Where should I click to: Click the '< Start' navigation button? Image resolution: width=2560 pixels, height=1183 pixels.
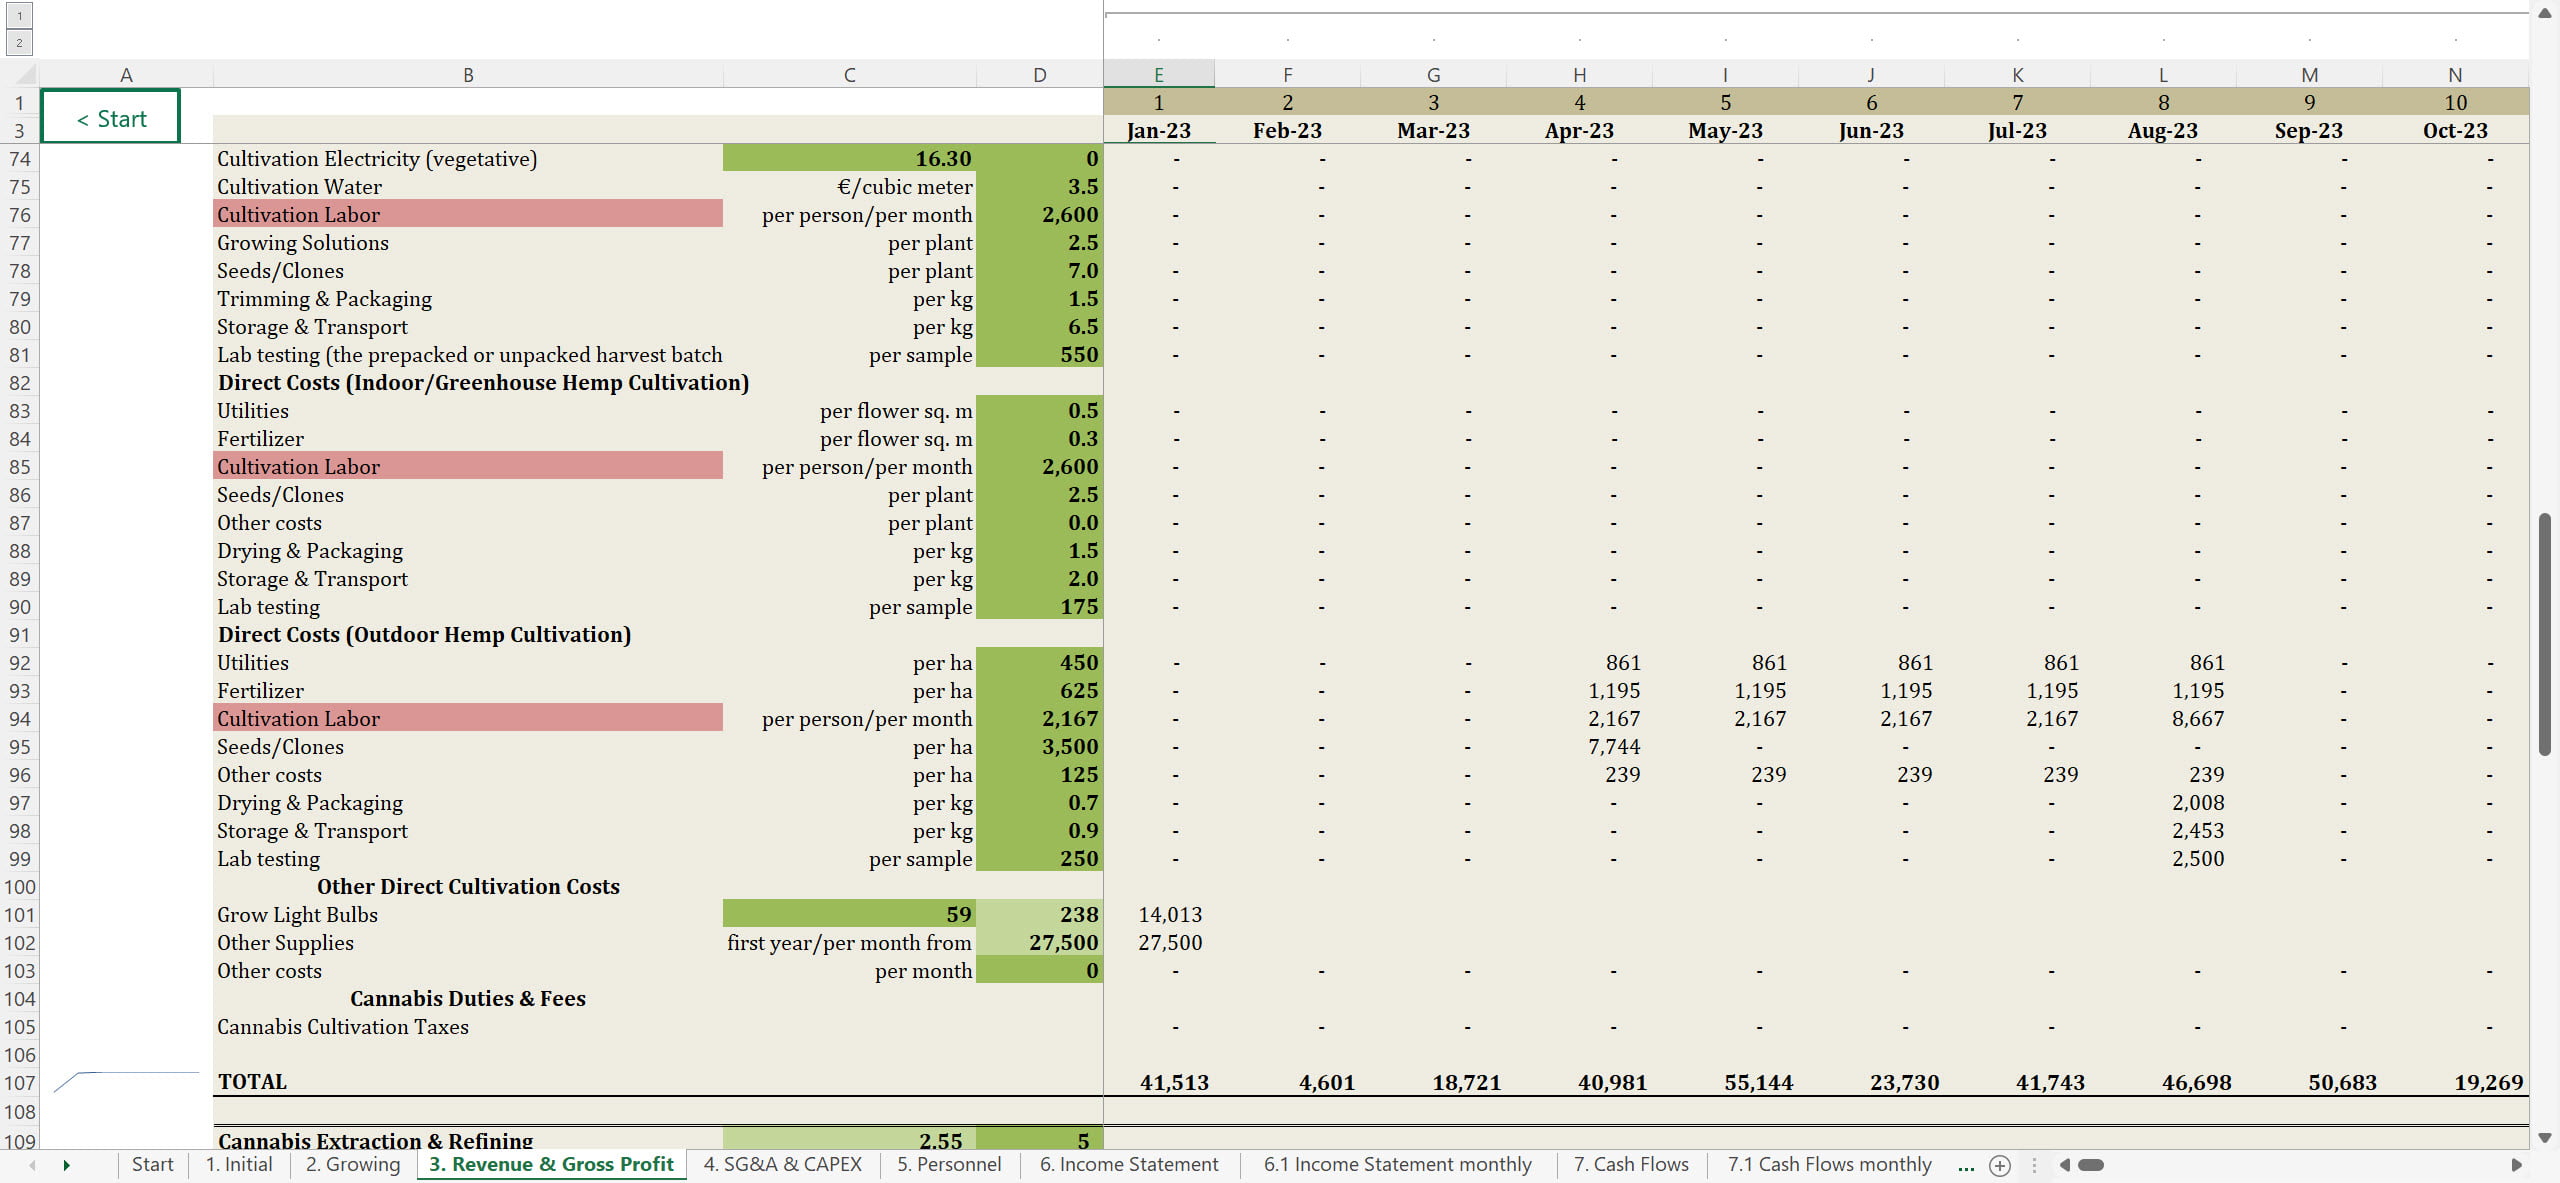(x=111, y=118)
